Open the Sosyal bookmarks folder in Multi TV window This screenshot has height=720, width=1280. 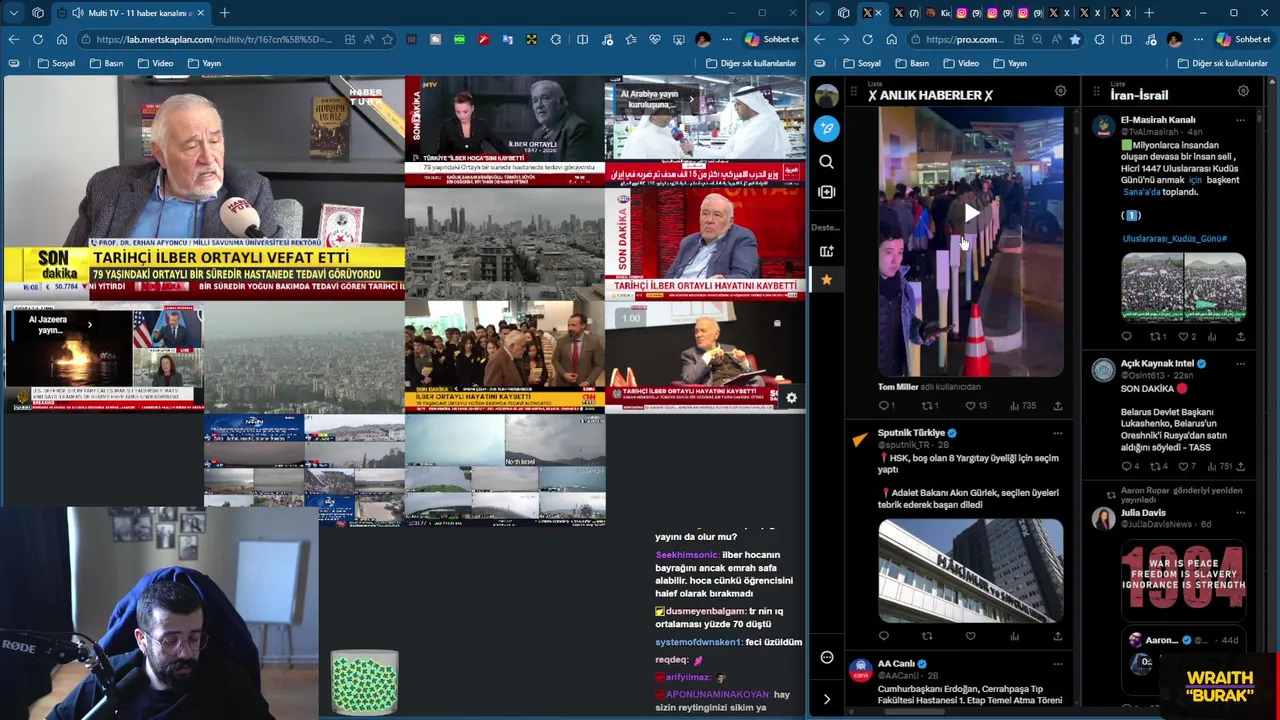tap(56, 63)
